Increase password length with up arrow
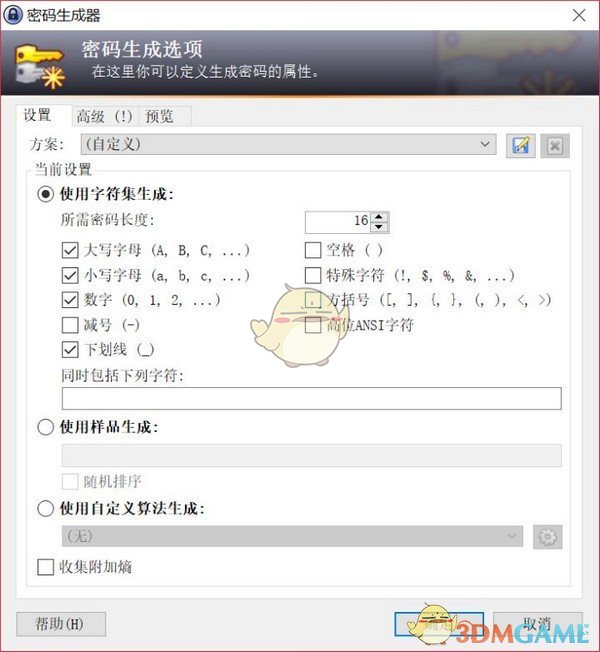Viewport: 600px width, 652px height. (x=379, y=217)
